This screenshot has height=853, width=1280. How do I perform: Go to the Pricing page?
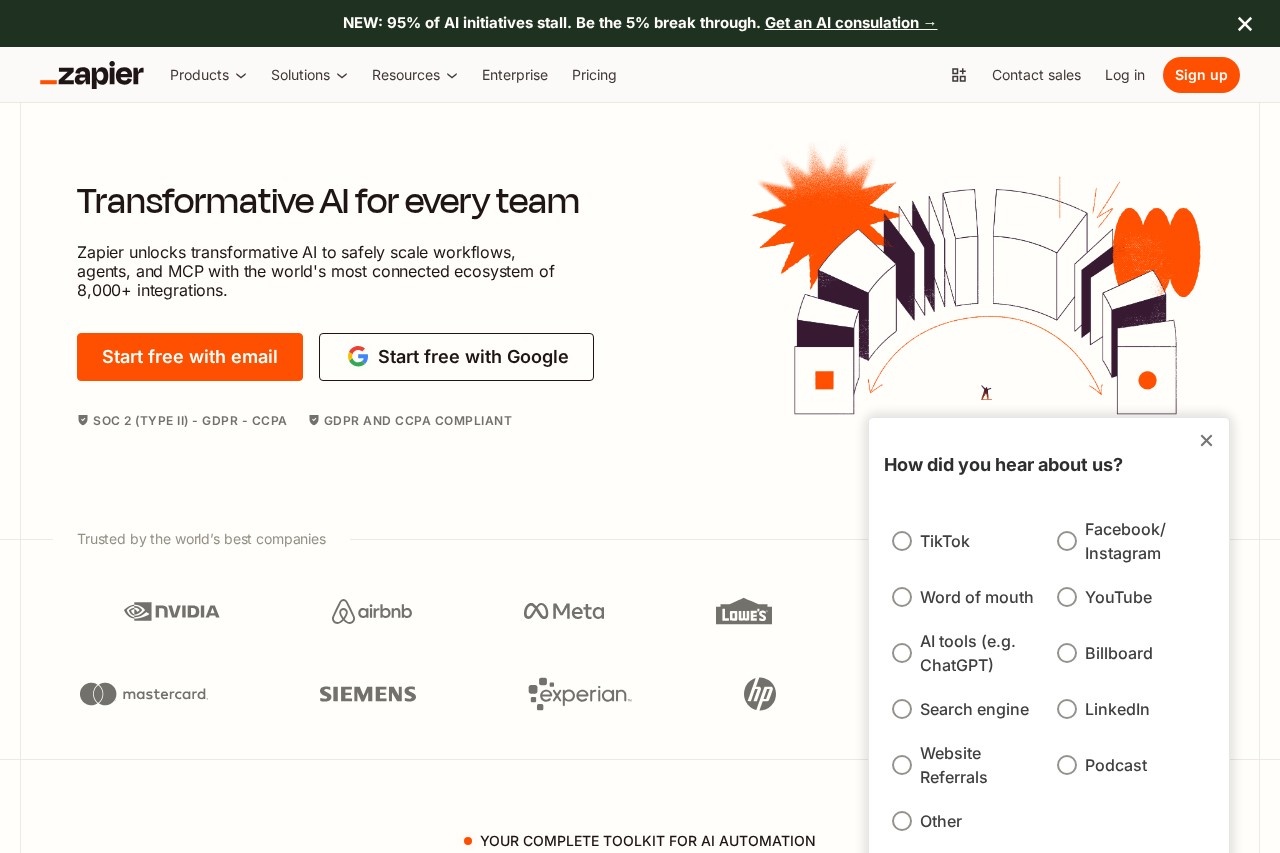click(x=594, y=75)
